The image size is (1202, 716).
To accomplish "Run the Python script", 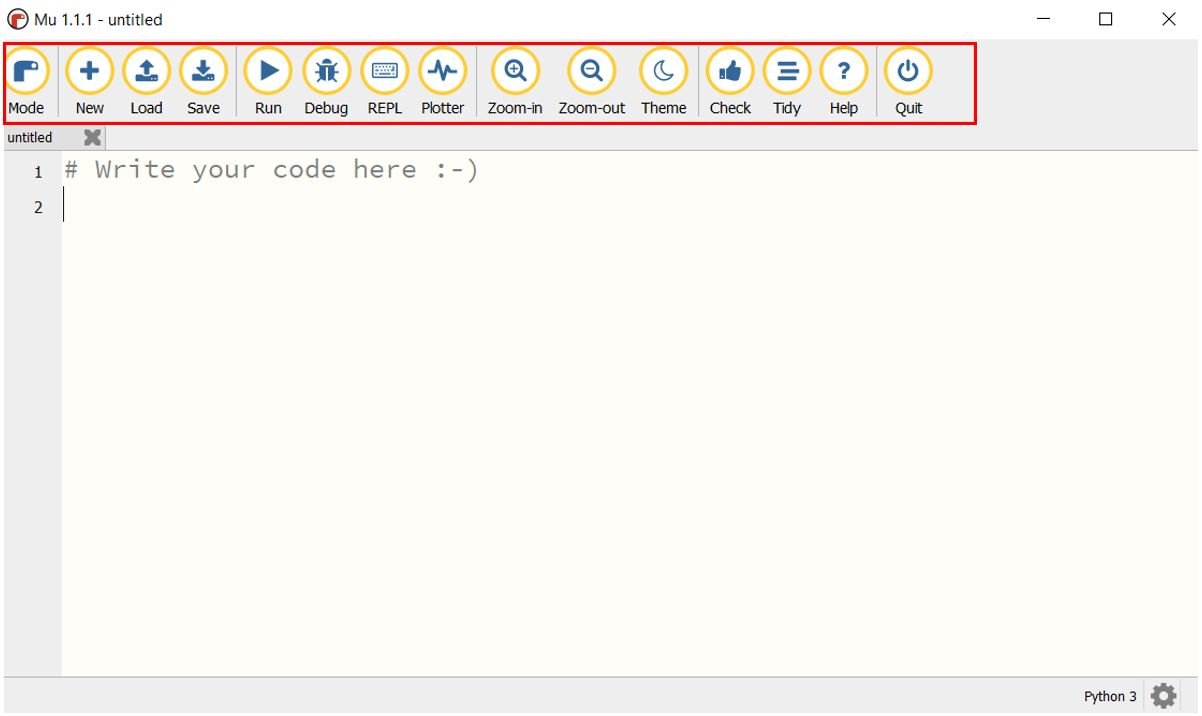I will click(268, 81).
